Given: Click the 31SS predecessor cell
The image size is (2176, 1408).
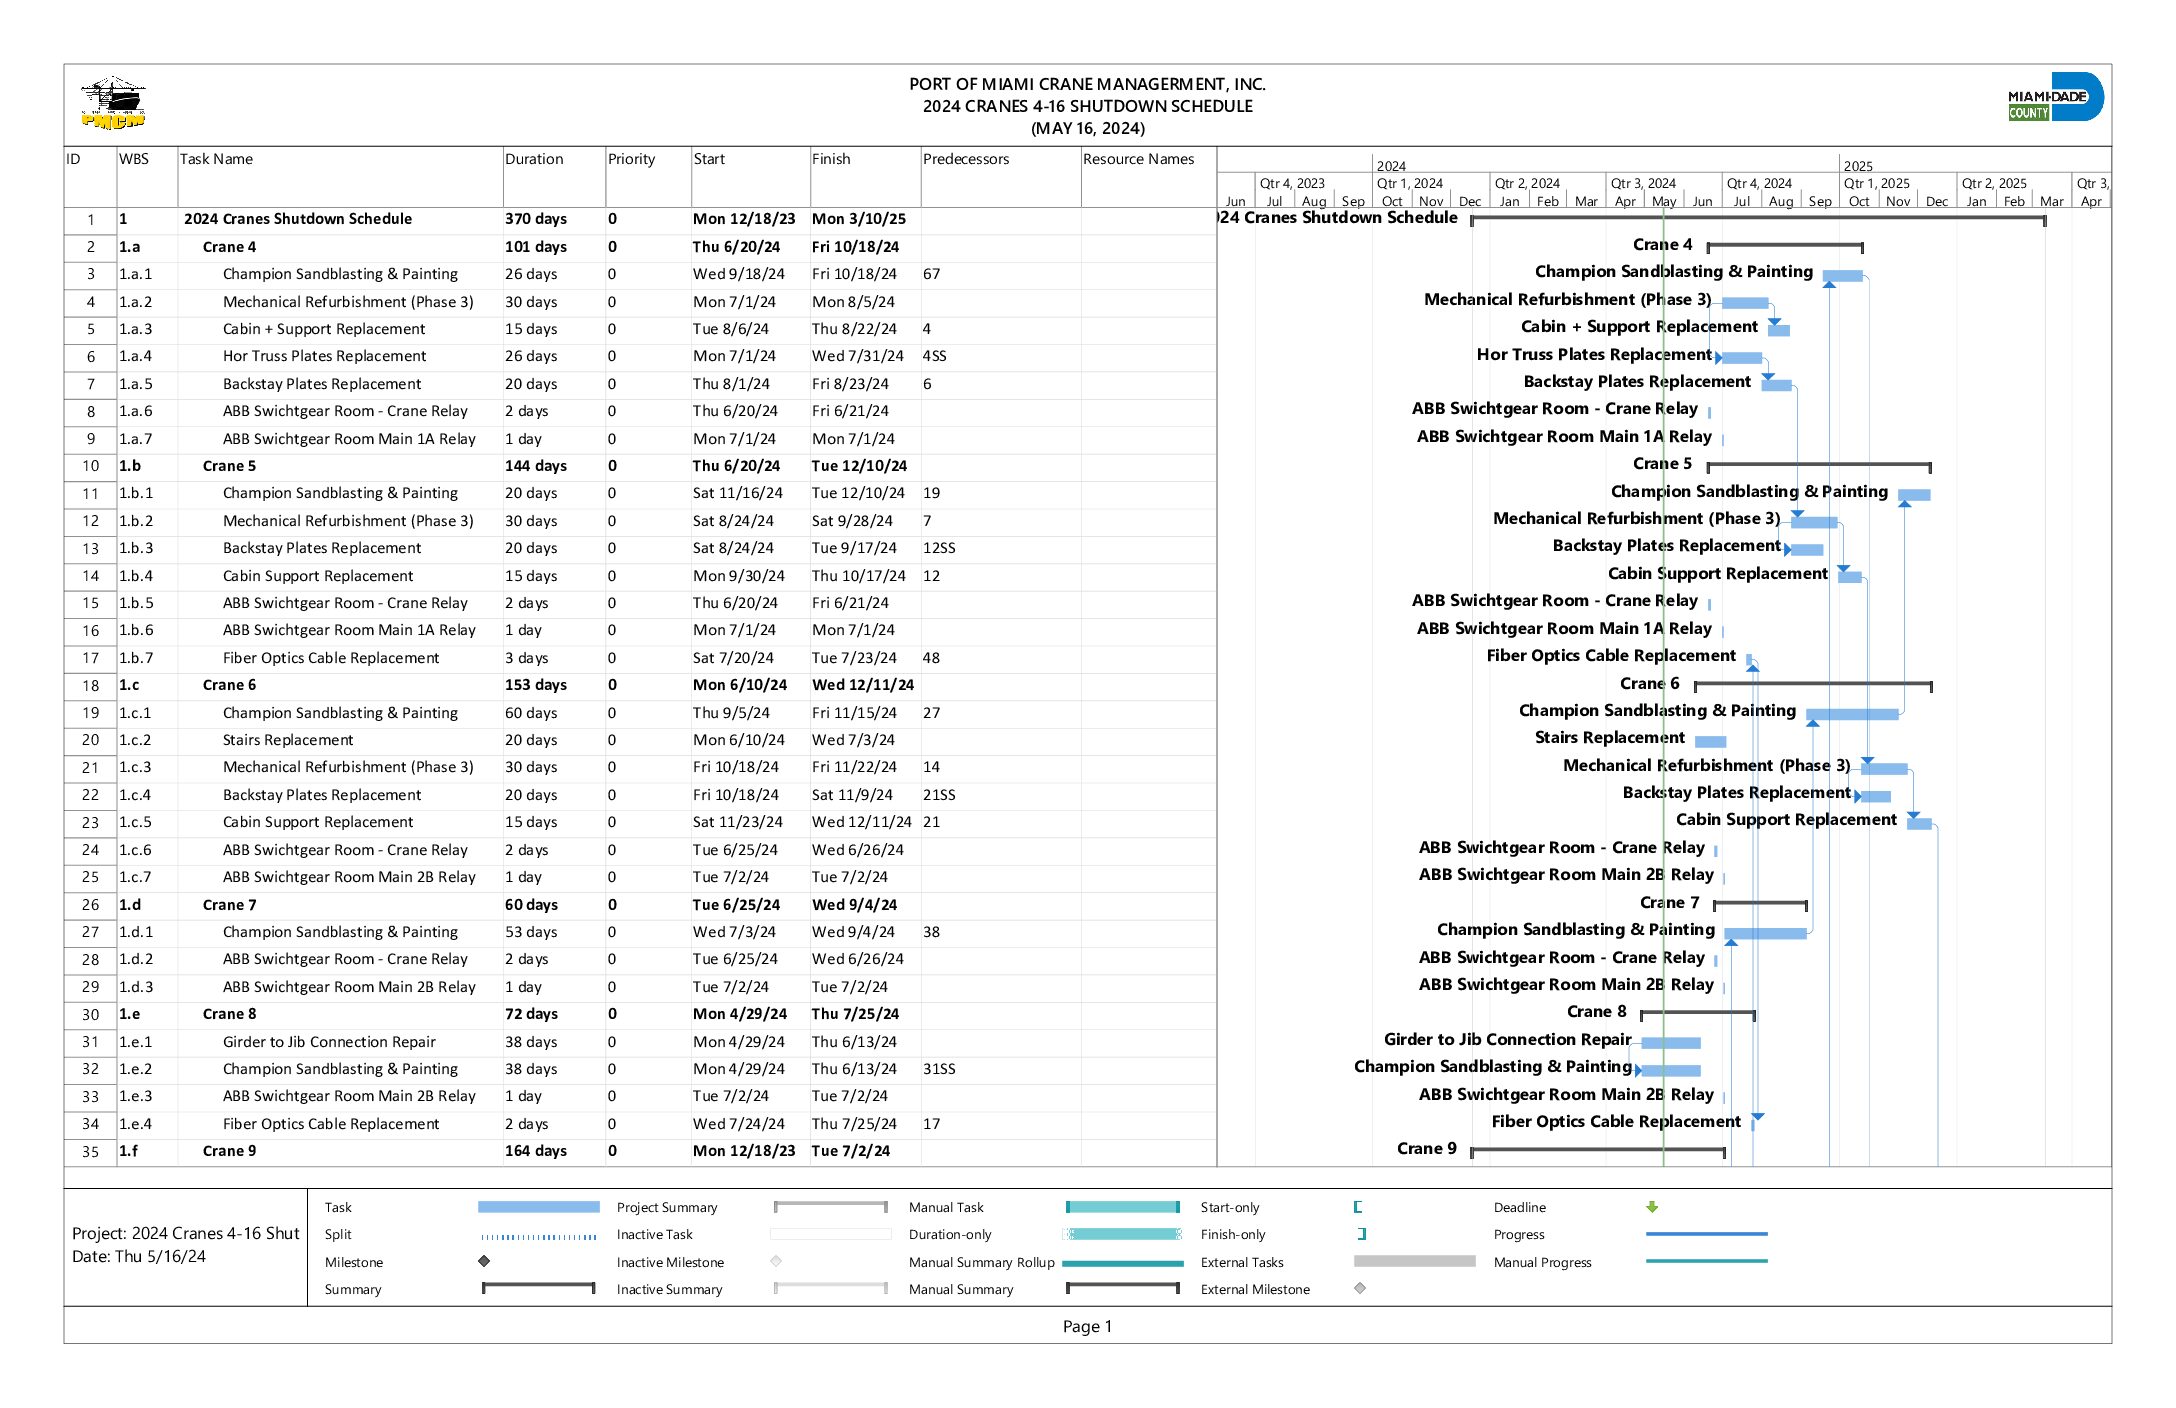Looking at the screenshot, I should (x=939, y=1069).
